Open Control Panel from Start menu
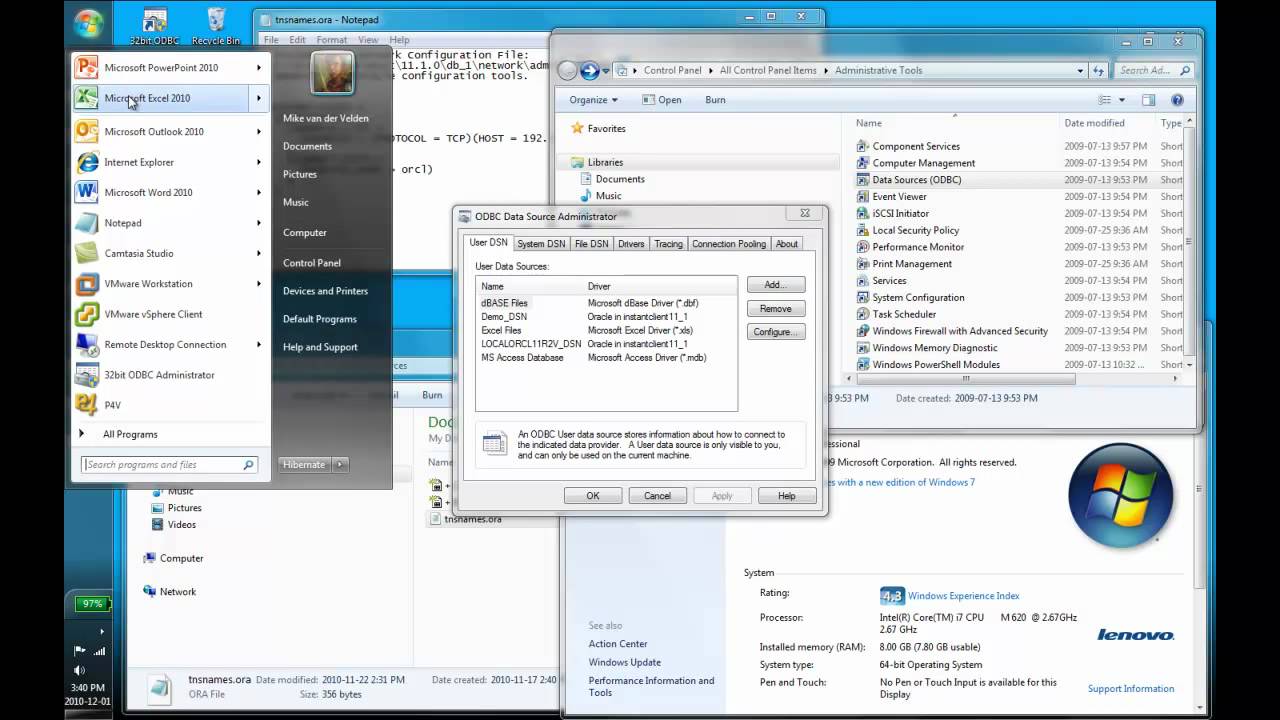The image size is (1280, 720). 312,263
